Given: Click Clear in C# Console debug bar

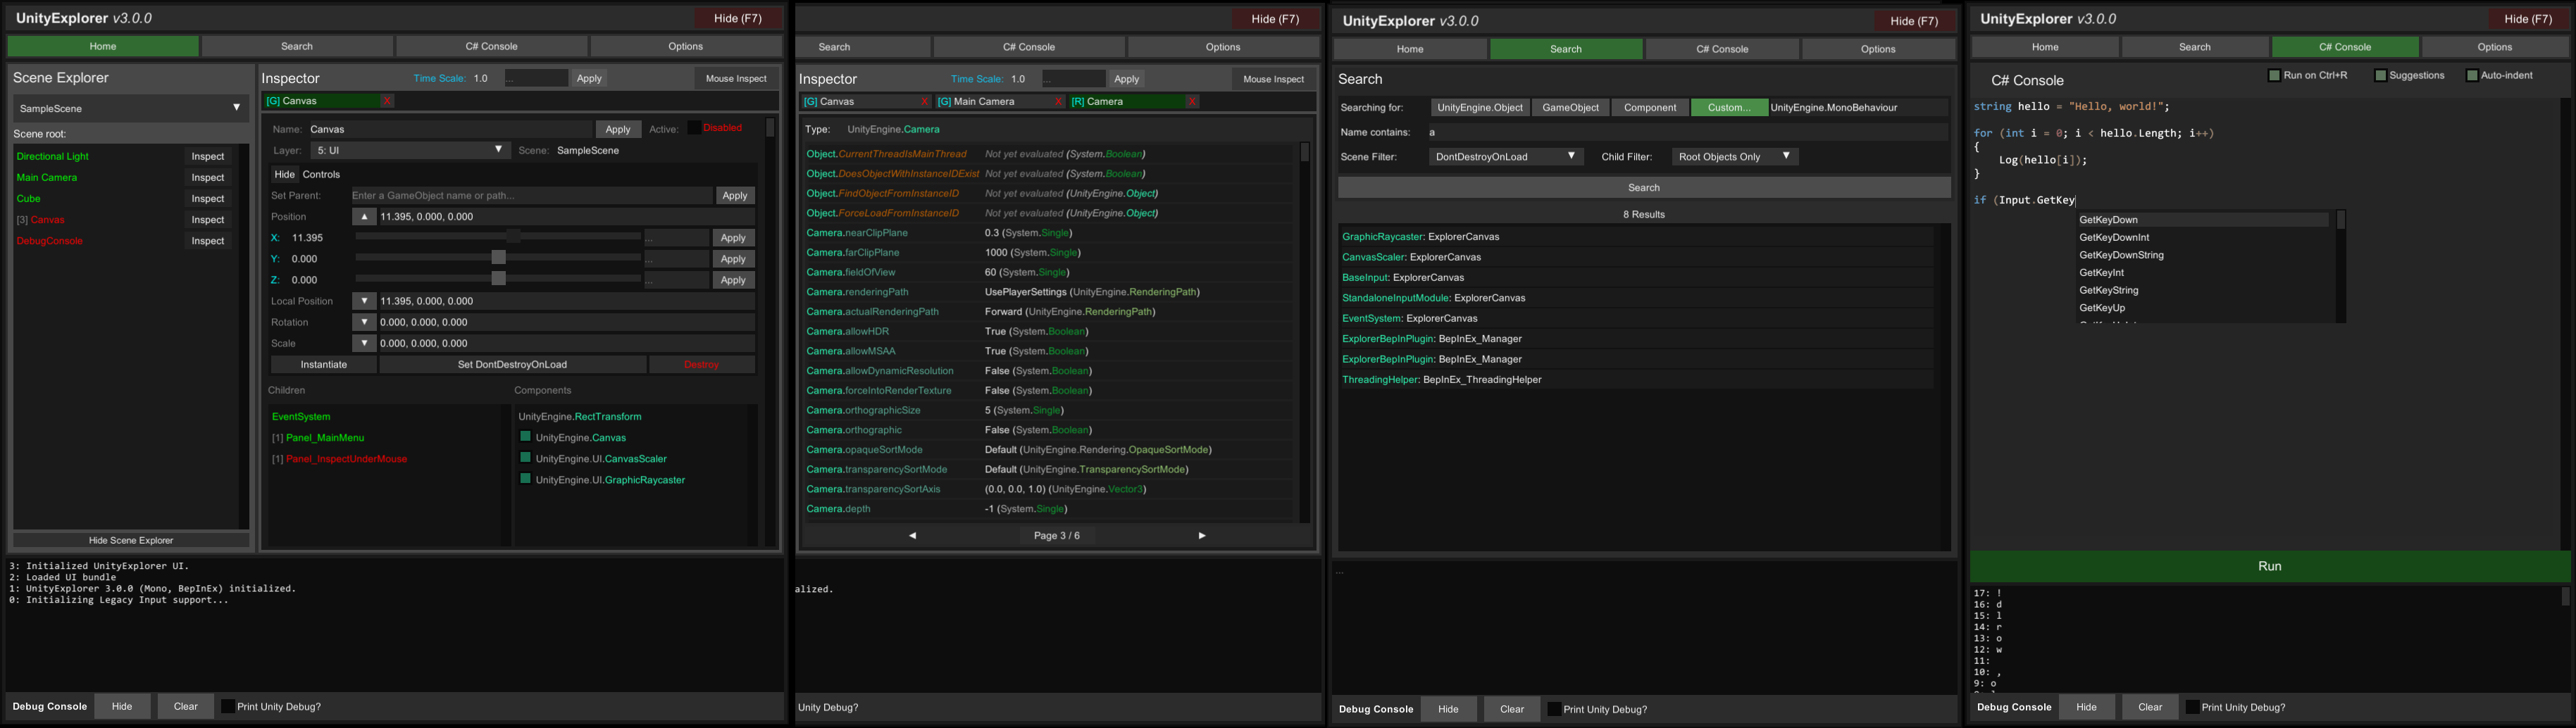Looking at the screenshot, I should [2150, 707].
